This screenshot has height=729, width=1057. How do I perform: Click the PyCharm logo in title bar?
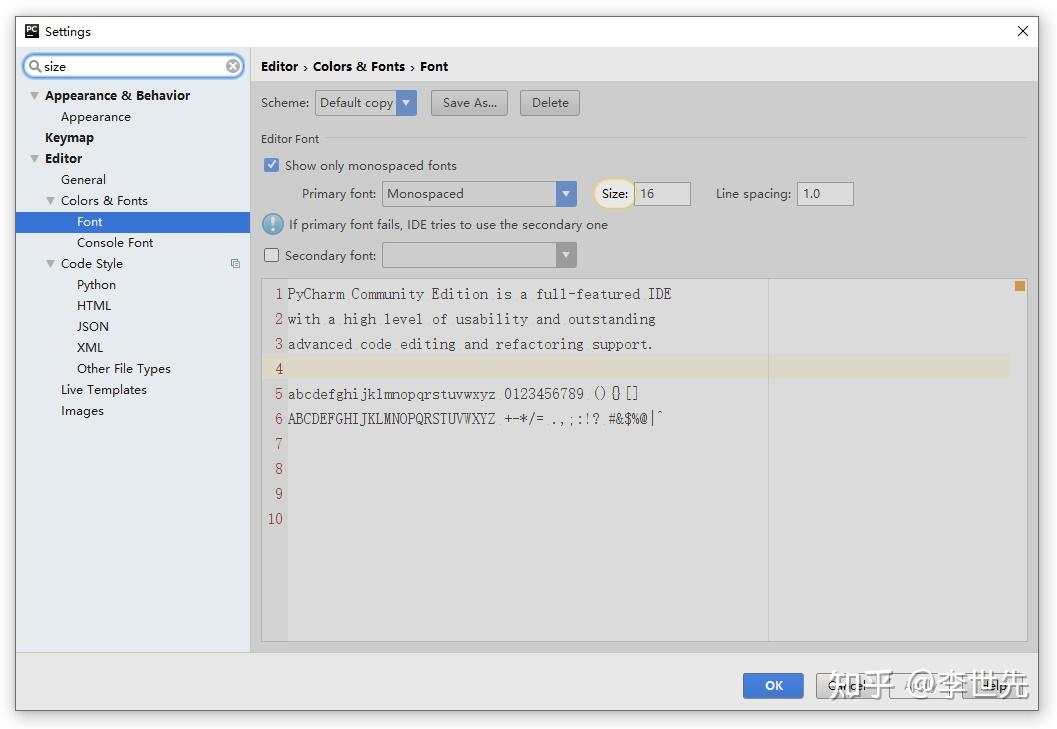pos(32,31)
